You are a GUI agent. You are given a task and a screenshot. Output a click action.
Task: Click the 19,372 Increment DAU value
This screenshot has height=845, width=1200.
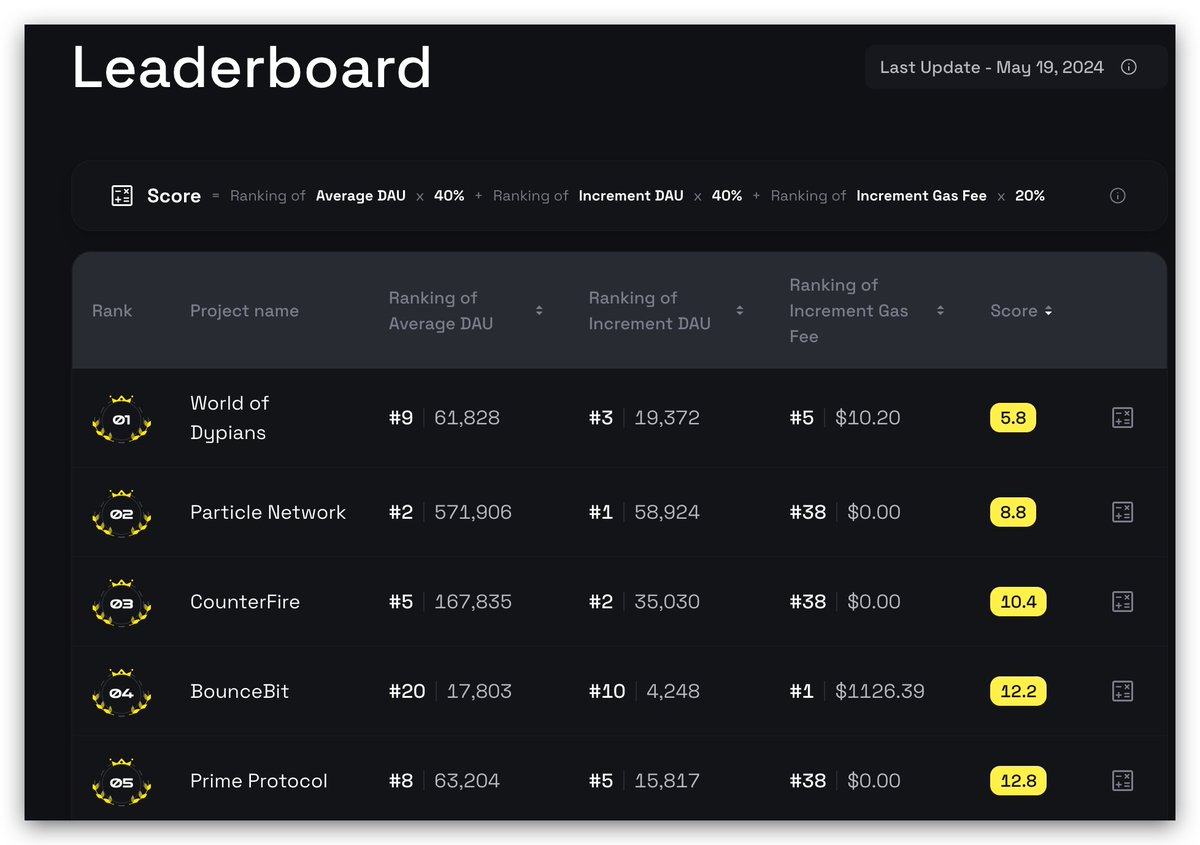[667, 418]
